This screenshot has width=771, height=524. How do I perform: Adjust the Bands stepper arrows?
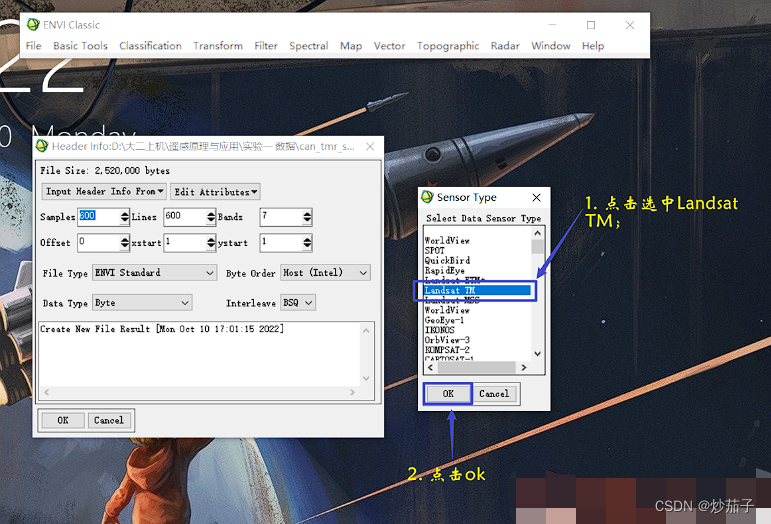click(x=307, y=216)
